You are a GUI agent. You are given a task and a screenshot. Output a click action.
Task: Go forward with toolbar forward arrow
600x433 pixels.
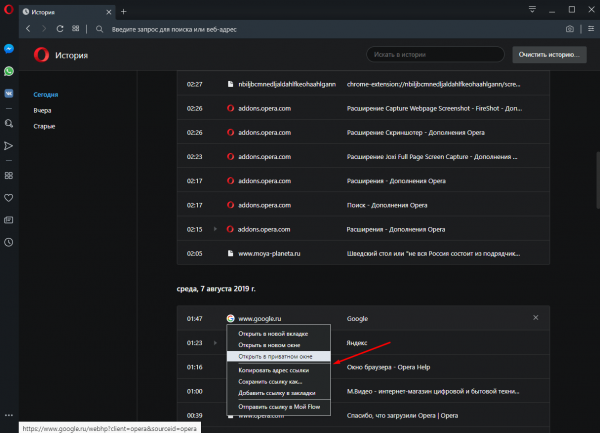pos(44,29)
